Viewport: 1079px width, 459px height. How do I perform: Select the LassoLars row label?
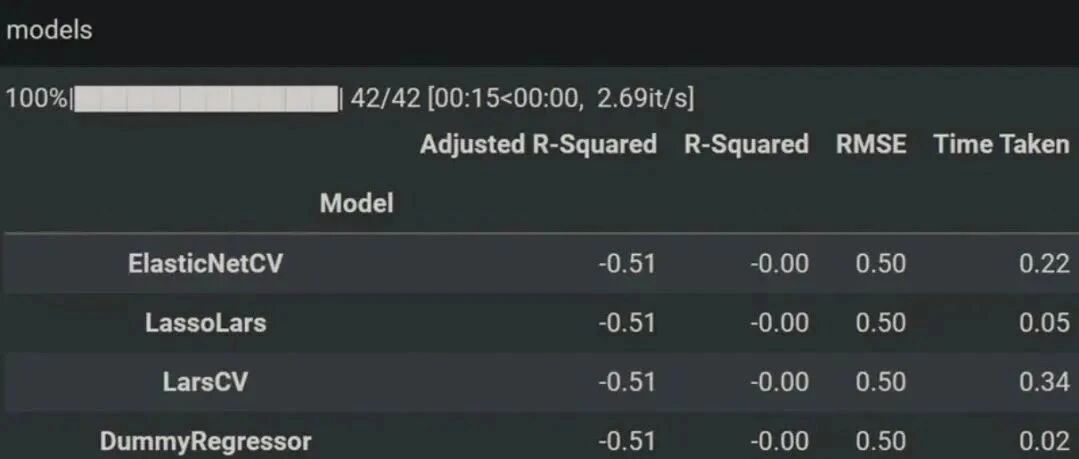point(205,323)
